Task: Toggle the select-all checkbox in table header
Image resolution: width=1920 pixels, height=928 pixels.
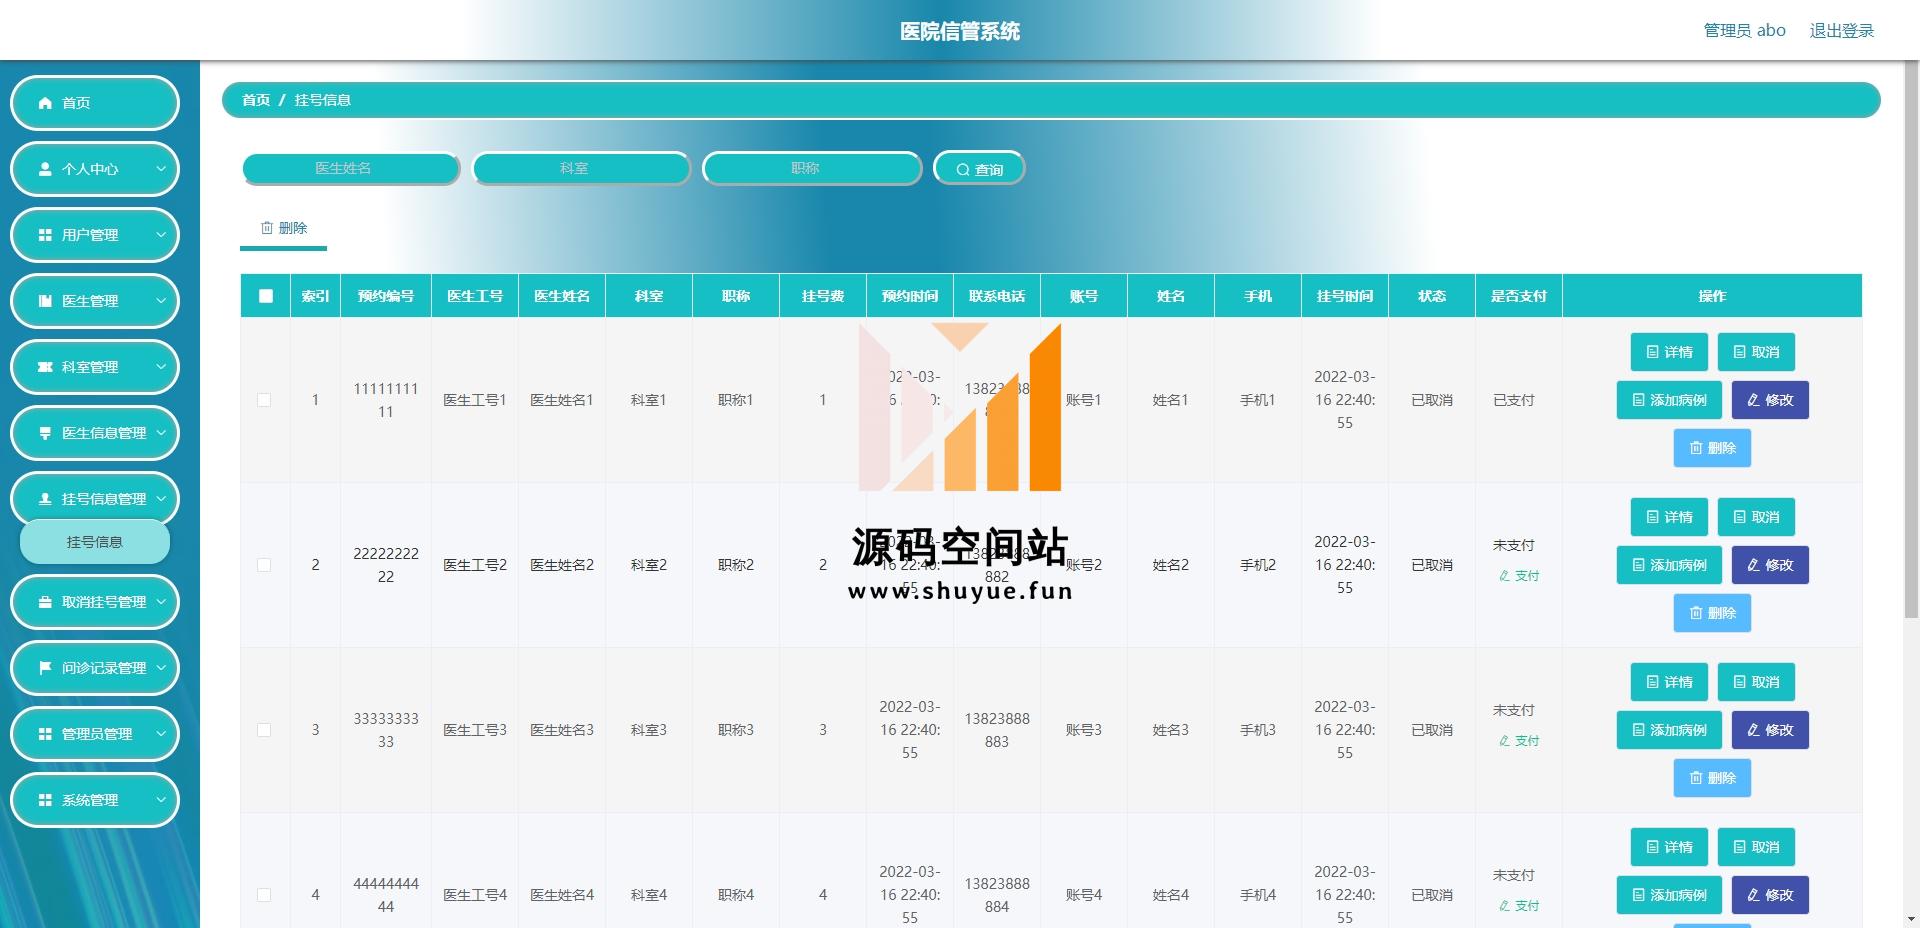Action: [265, 296]
